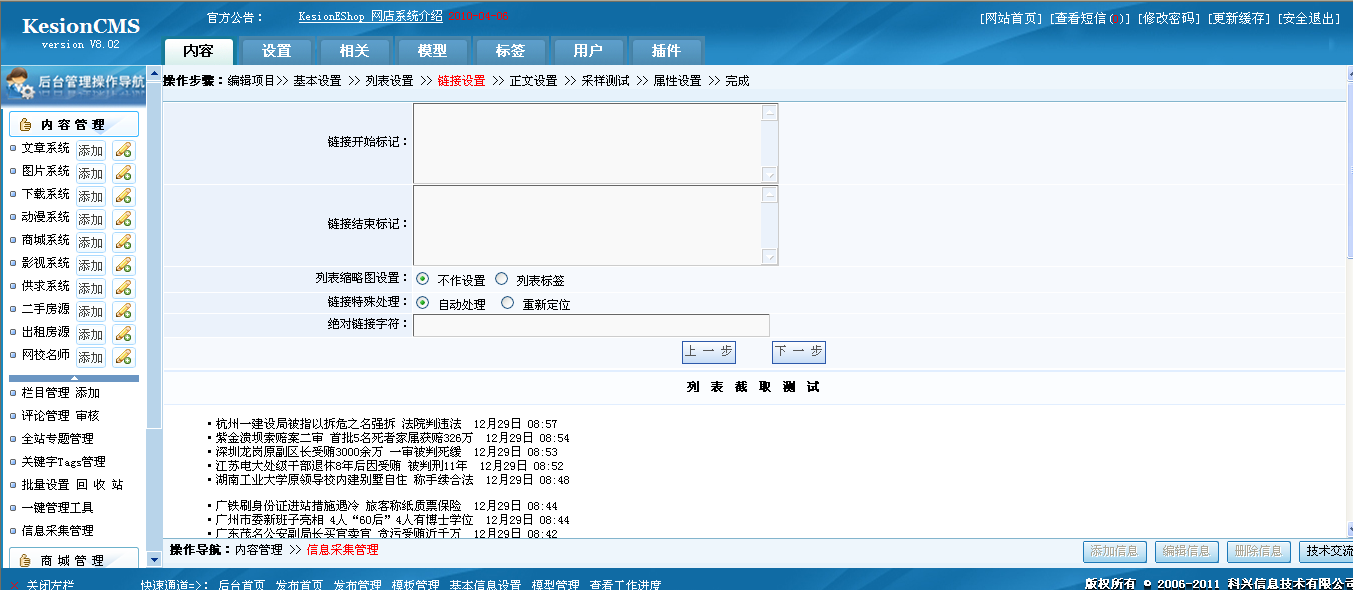Open 栏目管理 in the sidebar
This screenshot has width=1353, height=590.
[46, 393]
